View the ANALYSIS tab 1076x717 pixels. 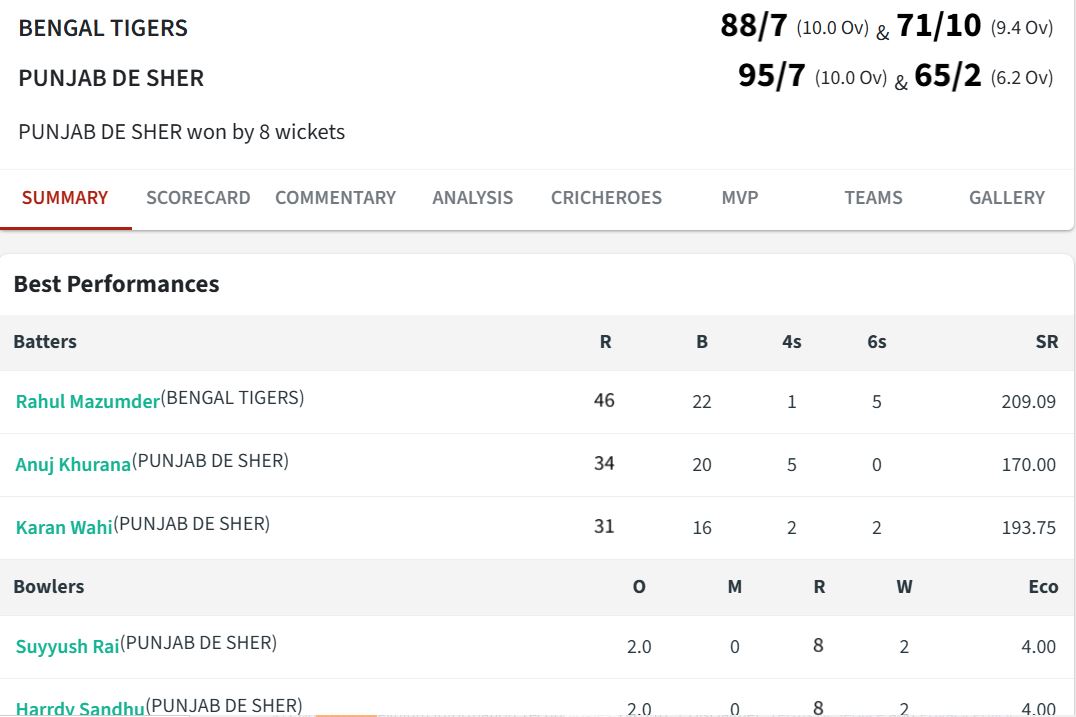[473, 197]
